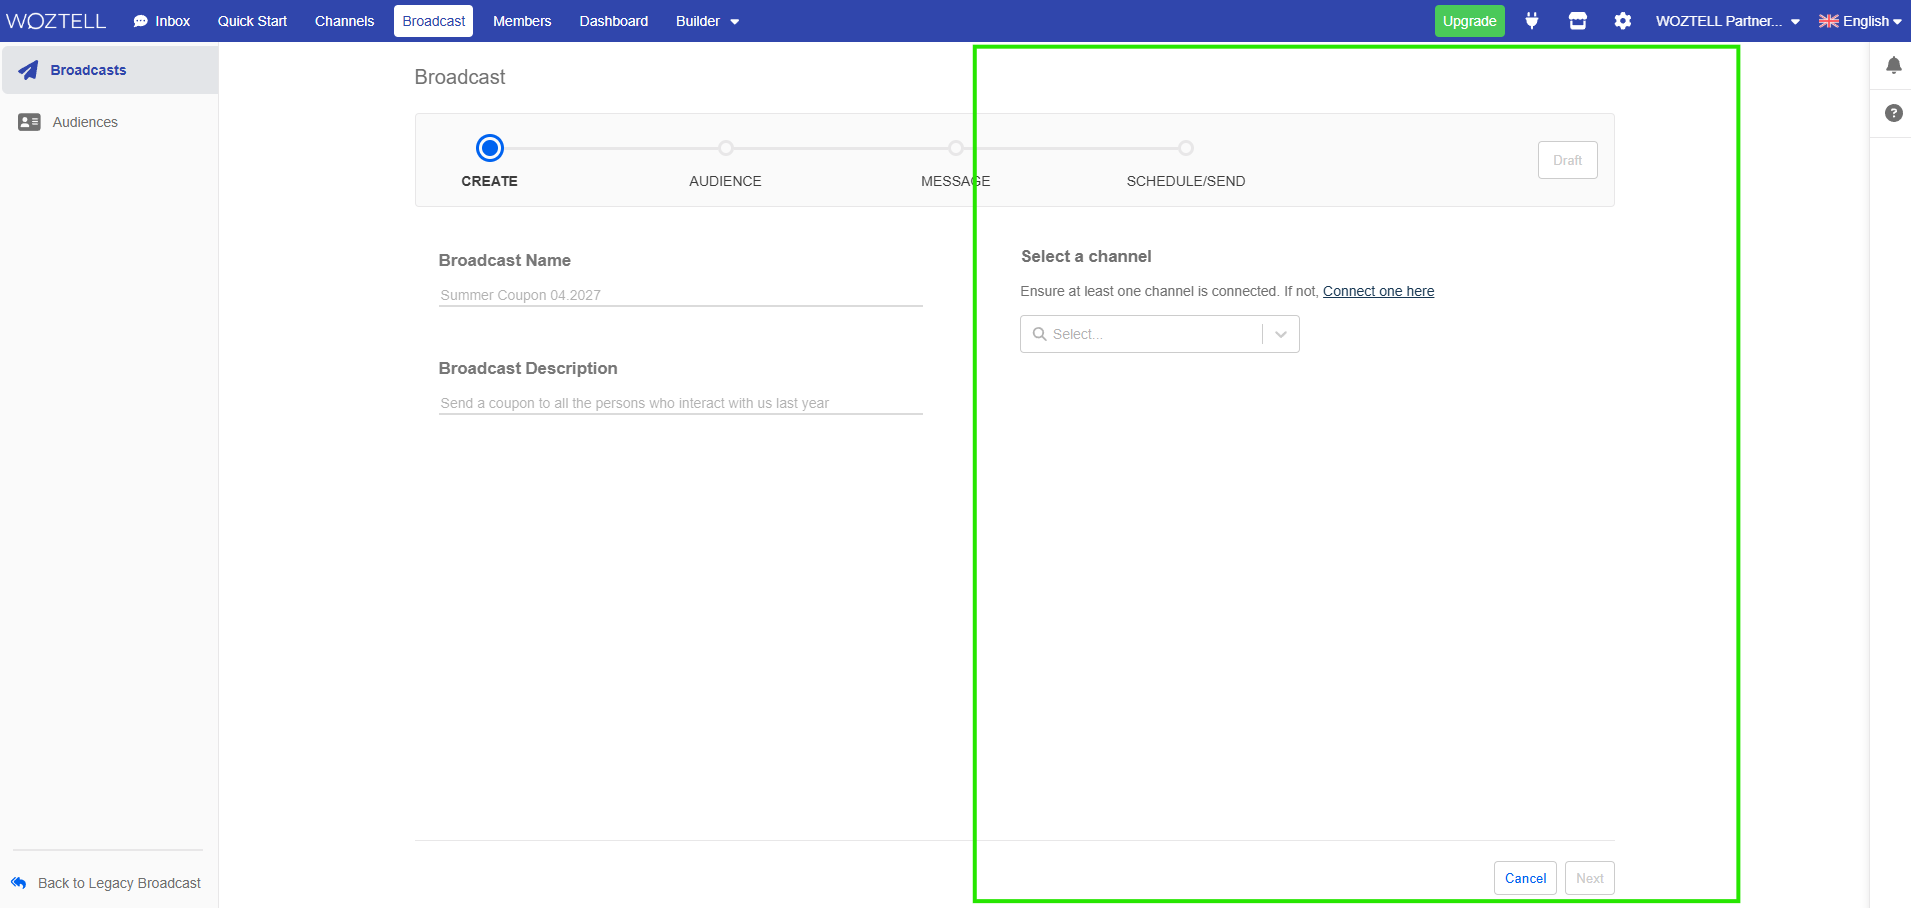The height and width of the screenshot is (908, 1911).
Task: Select the AUDIENCE step circle
Action: click(726, 148)
